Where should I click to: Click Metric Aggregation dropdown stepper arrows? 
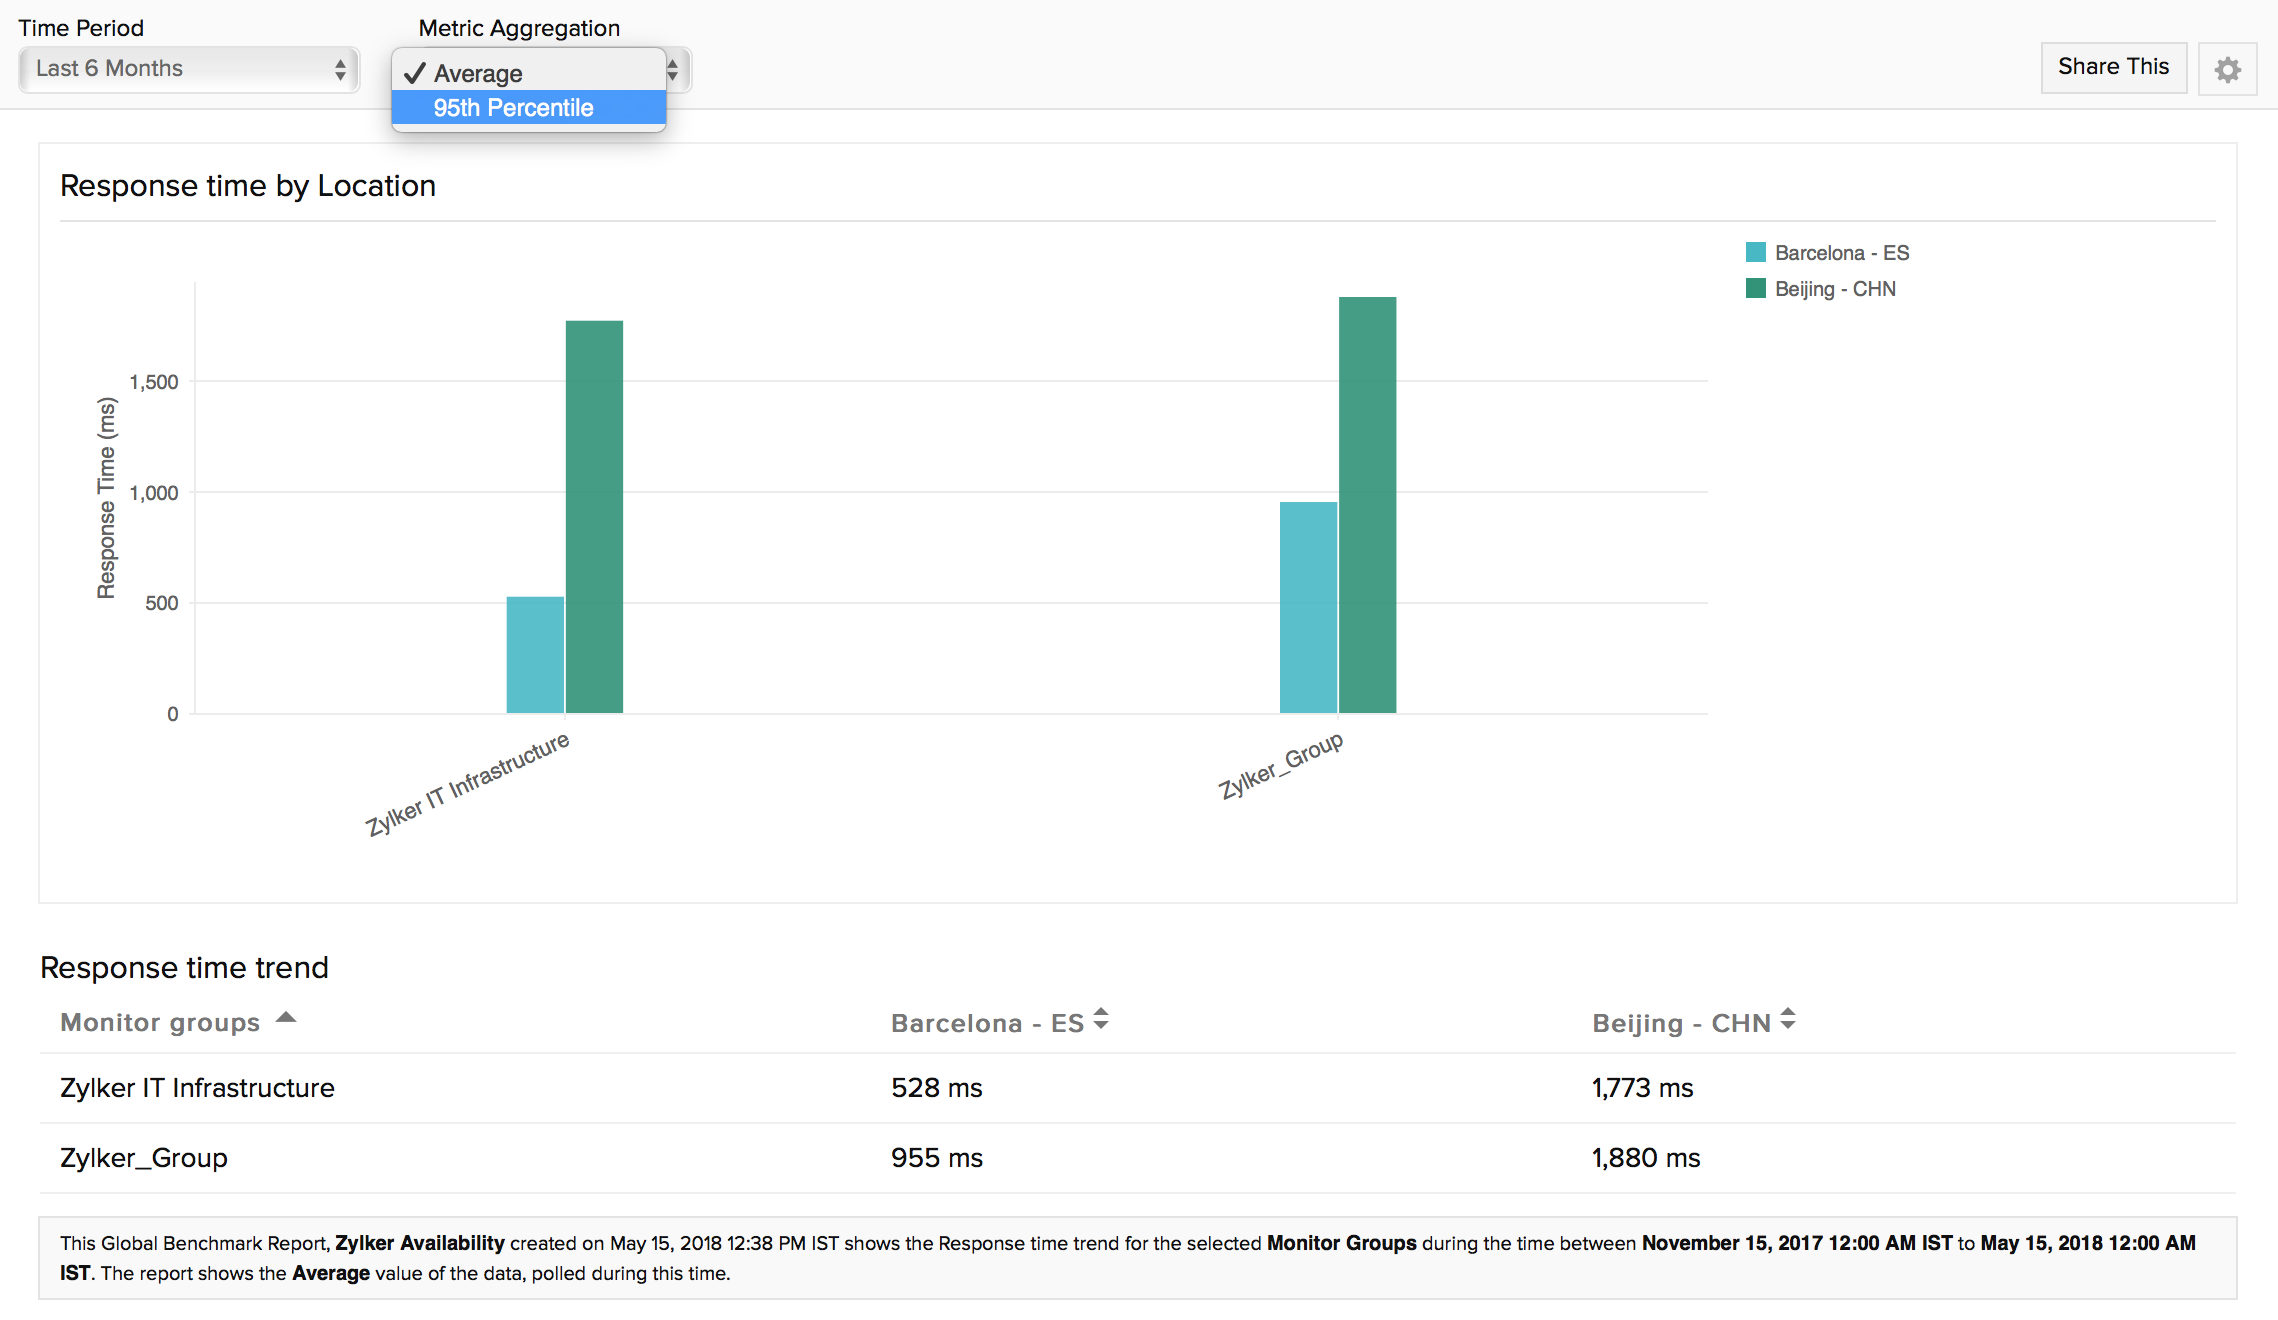click(x=673, y=70)
